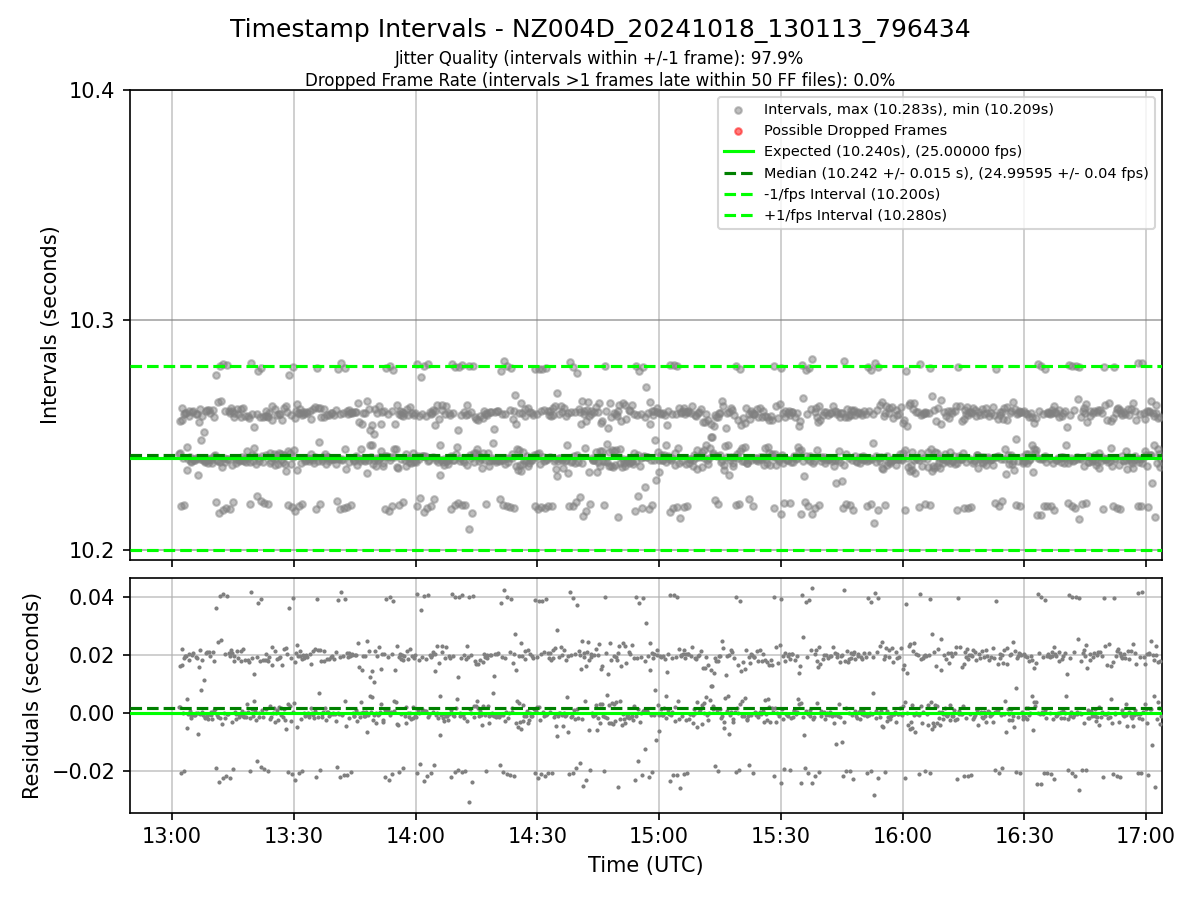This screenshot has height=900, width=1200.
Task: Click the x-axis tick label 15:00
Action: tap(659, 834)
